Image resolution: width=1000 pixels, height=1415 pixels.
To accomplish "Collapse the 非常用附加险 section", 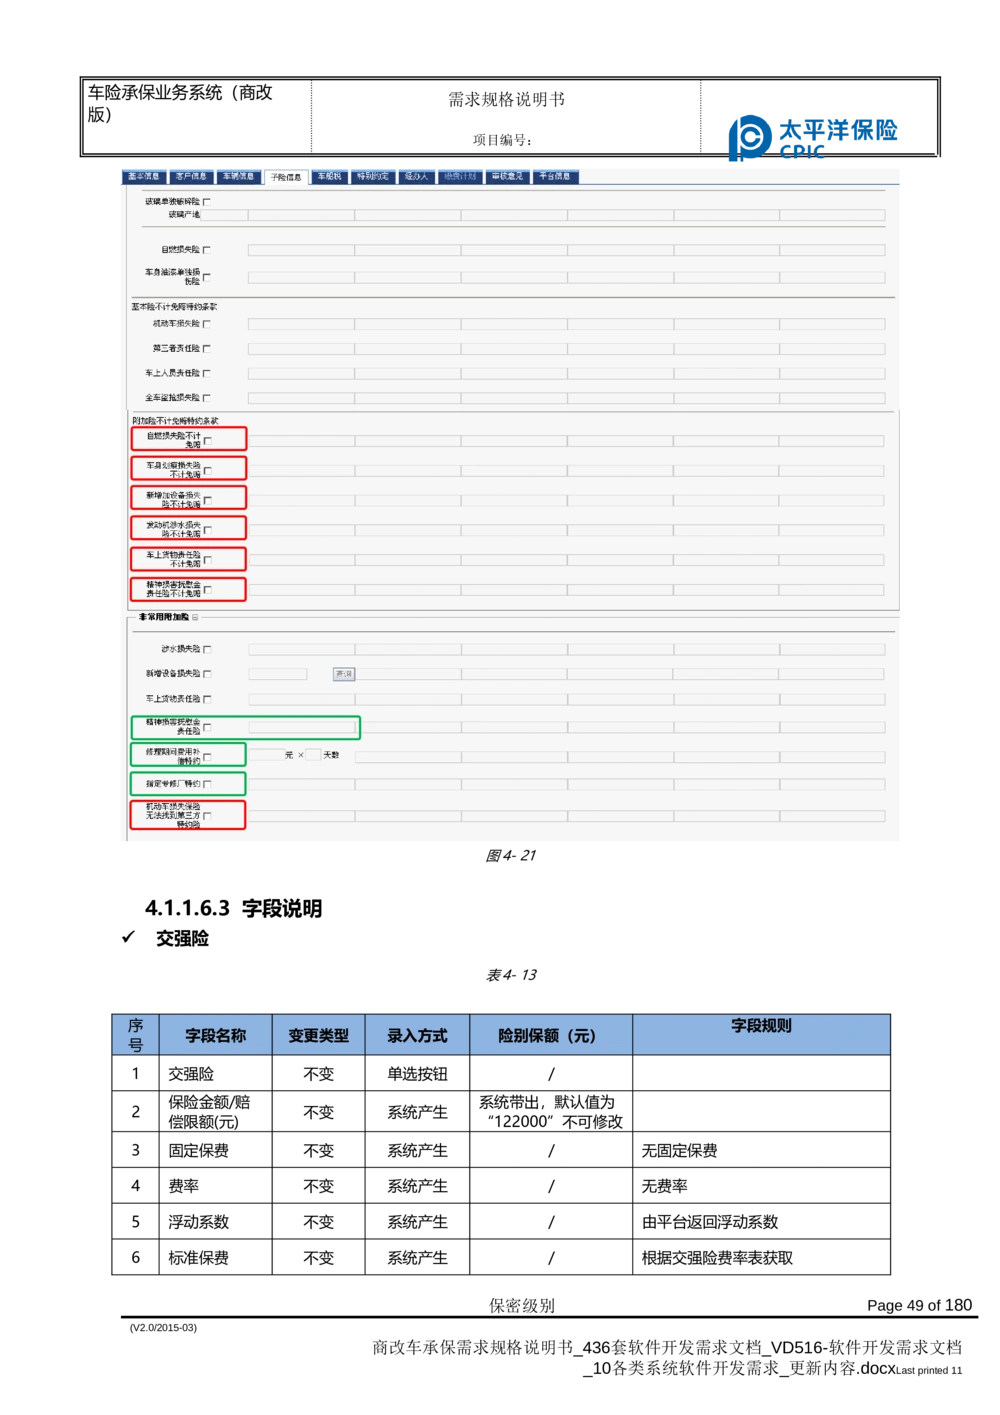I will coord(194,617).
